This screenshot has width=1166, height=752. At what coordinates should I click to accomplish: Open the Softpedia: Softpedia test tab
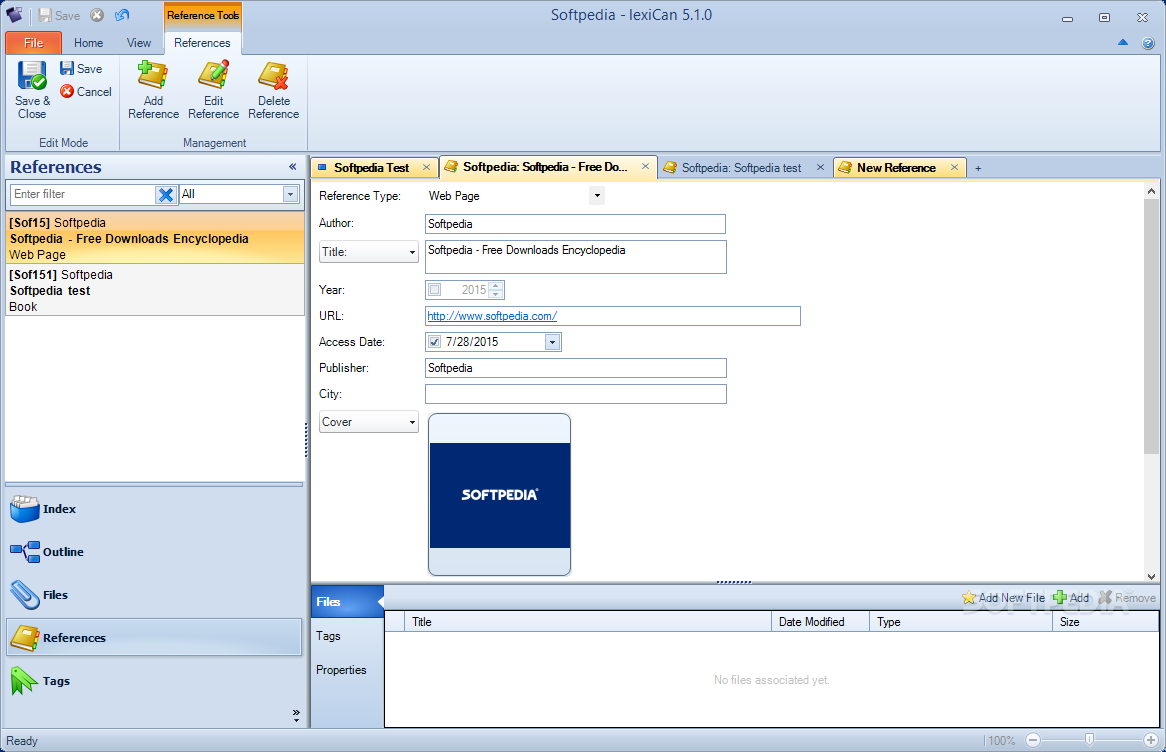[x=741, y=167]
